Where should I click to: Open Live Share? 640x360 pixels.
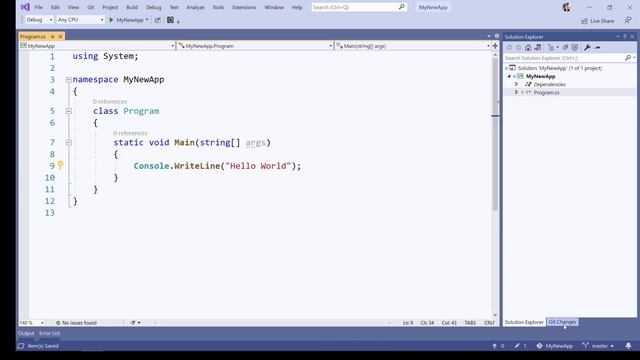pyautogui.click(x=598, y=21)
